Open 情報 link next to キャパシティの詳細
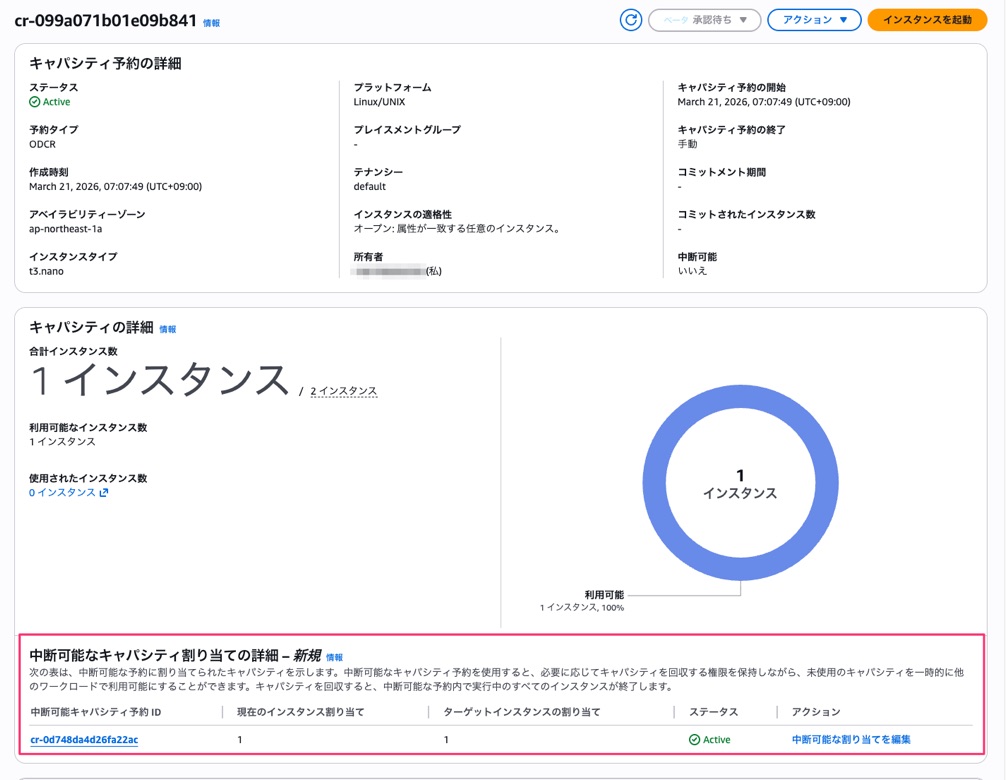Viewport: 1006px width, 780px height. tap(168, 329)
